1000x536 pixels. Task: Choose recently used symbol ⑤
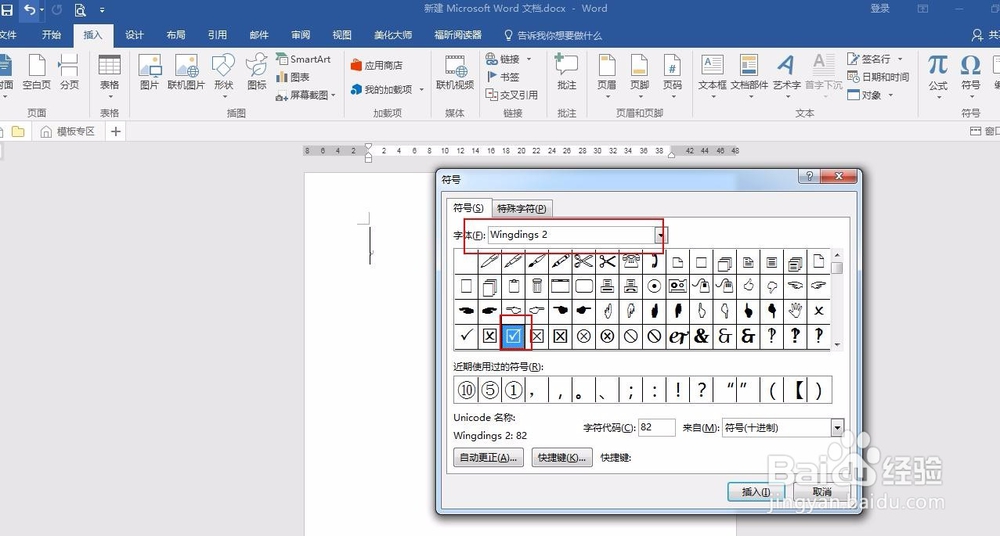pyautogui.click(x=490, y=389)
